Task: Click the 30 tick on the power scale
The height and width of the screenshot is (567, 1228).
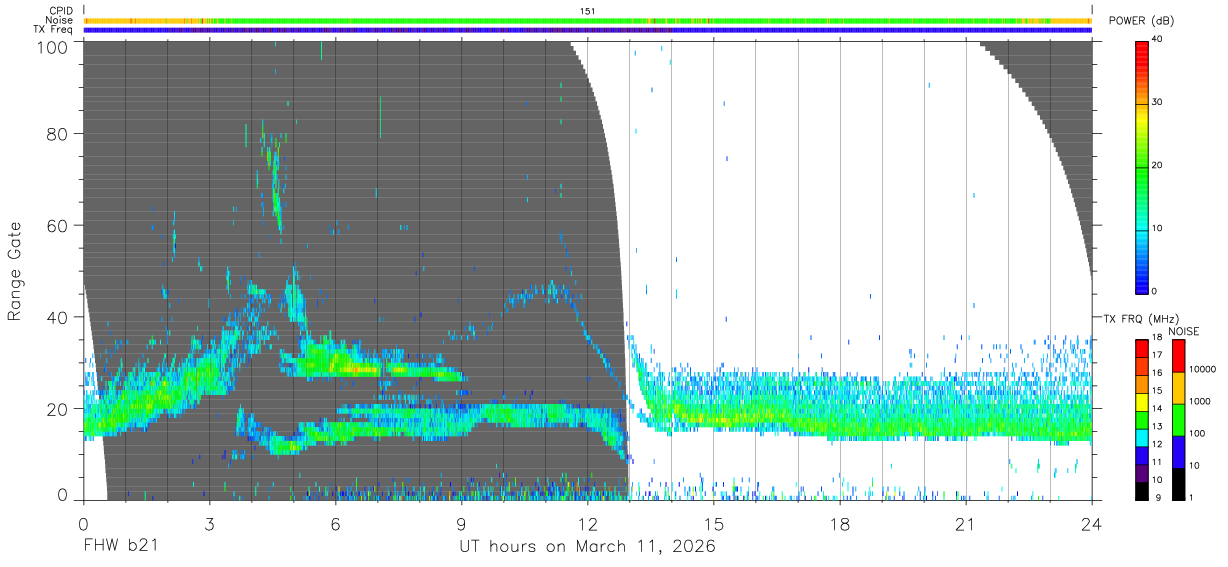Action: [x=1158, y=102]
